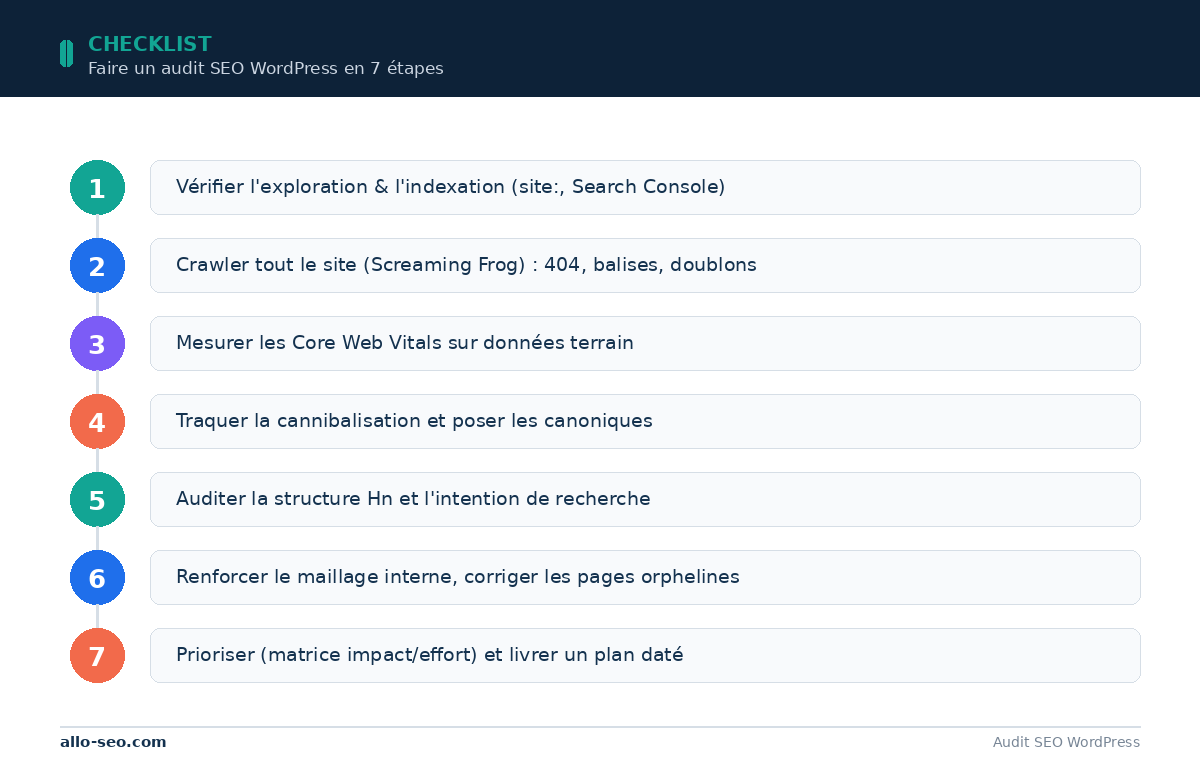The image size is (1200, 760).
Task: Select the 'Crawler tout le site' step
Action: [x=645, y=265]
